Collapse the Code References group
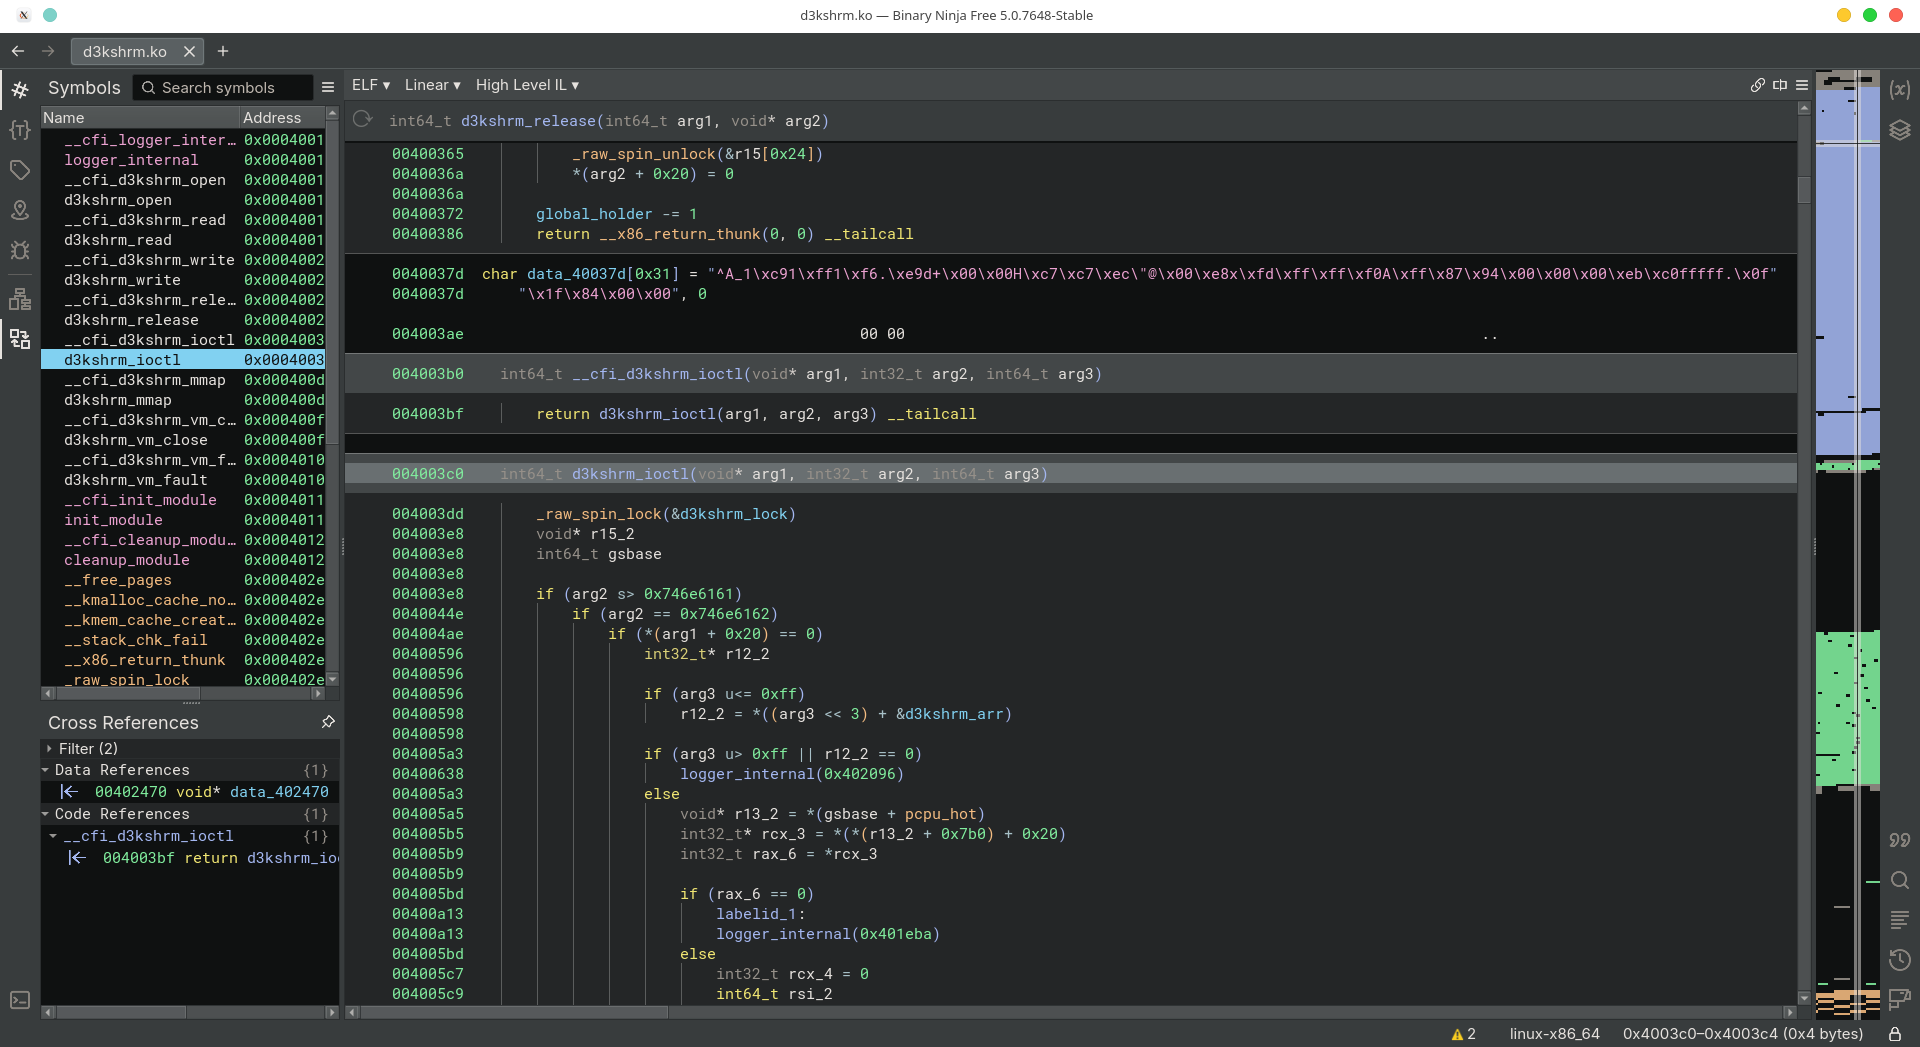The image size is (1920, 1047). (x=46, y=814)
